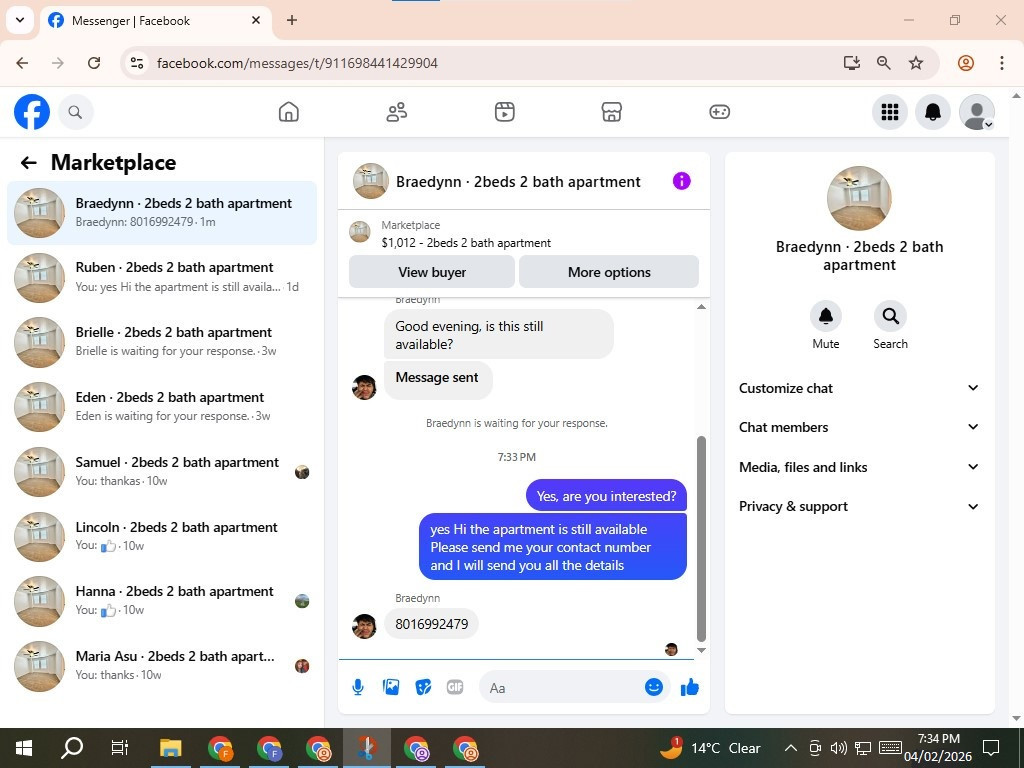Bookmark this page with star icon
This screenshot has height=768, width=1024.
(x=916, y=63)
